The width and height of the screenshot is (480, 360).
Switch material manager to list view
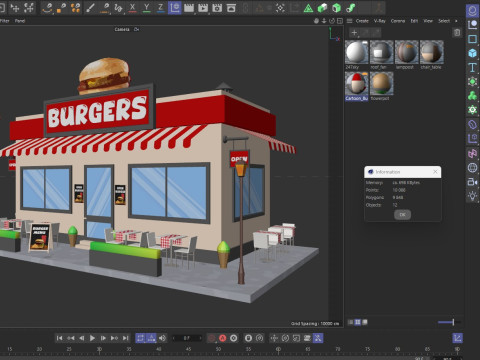point(351,322)
